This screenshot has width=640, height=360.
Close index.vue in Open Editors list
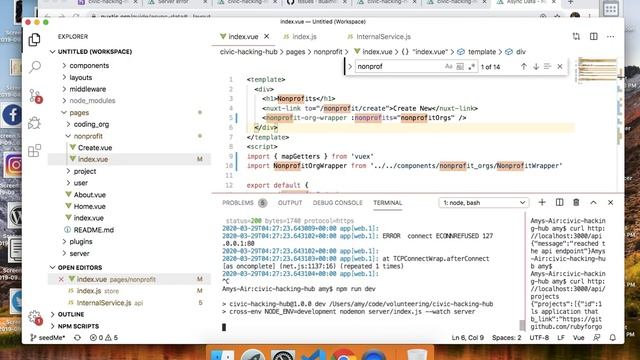pos(61,280)
